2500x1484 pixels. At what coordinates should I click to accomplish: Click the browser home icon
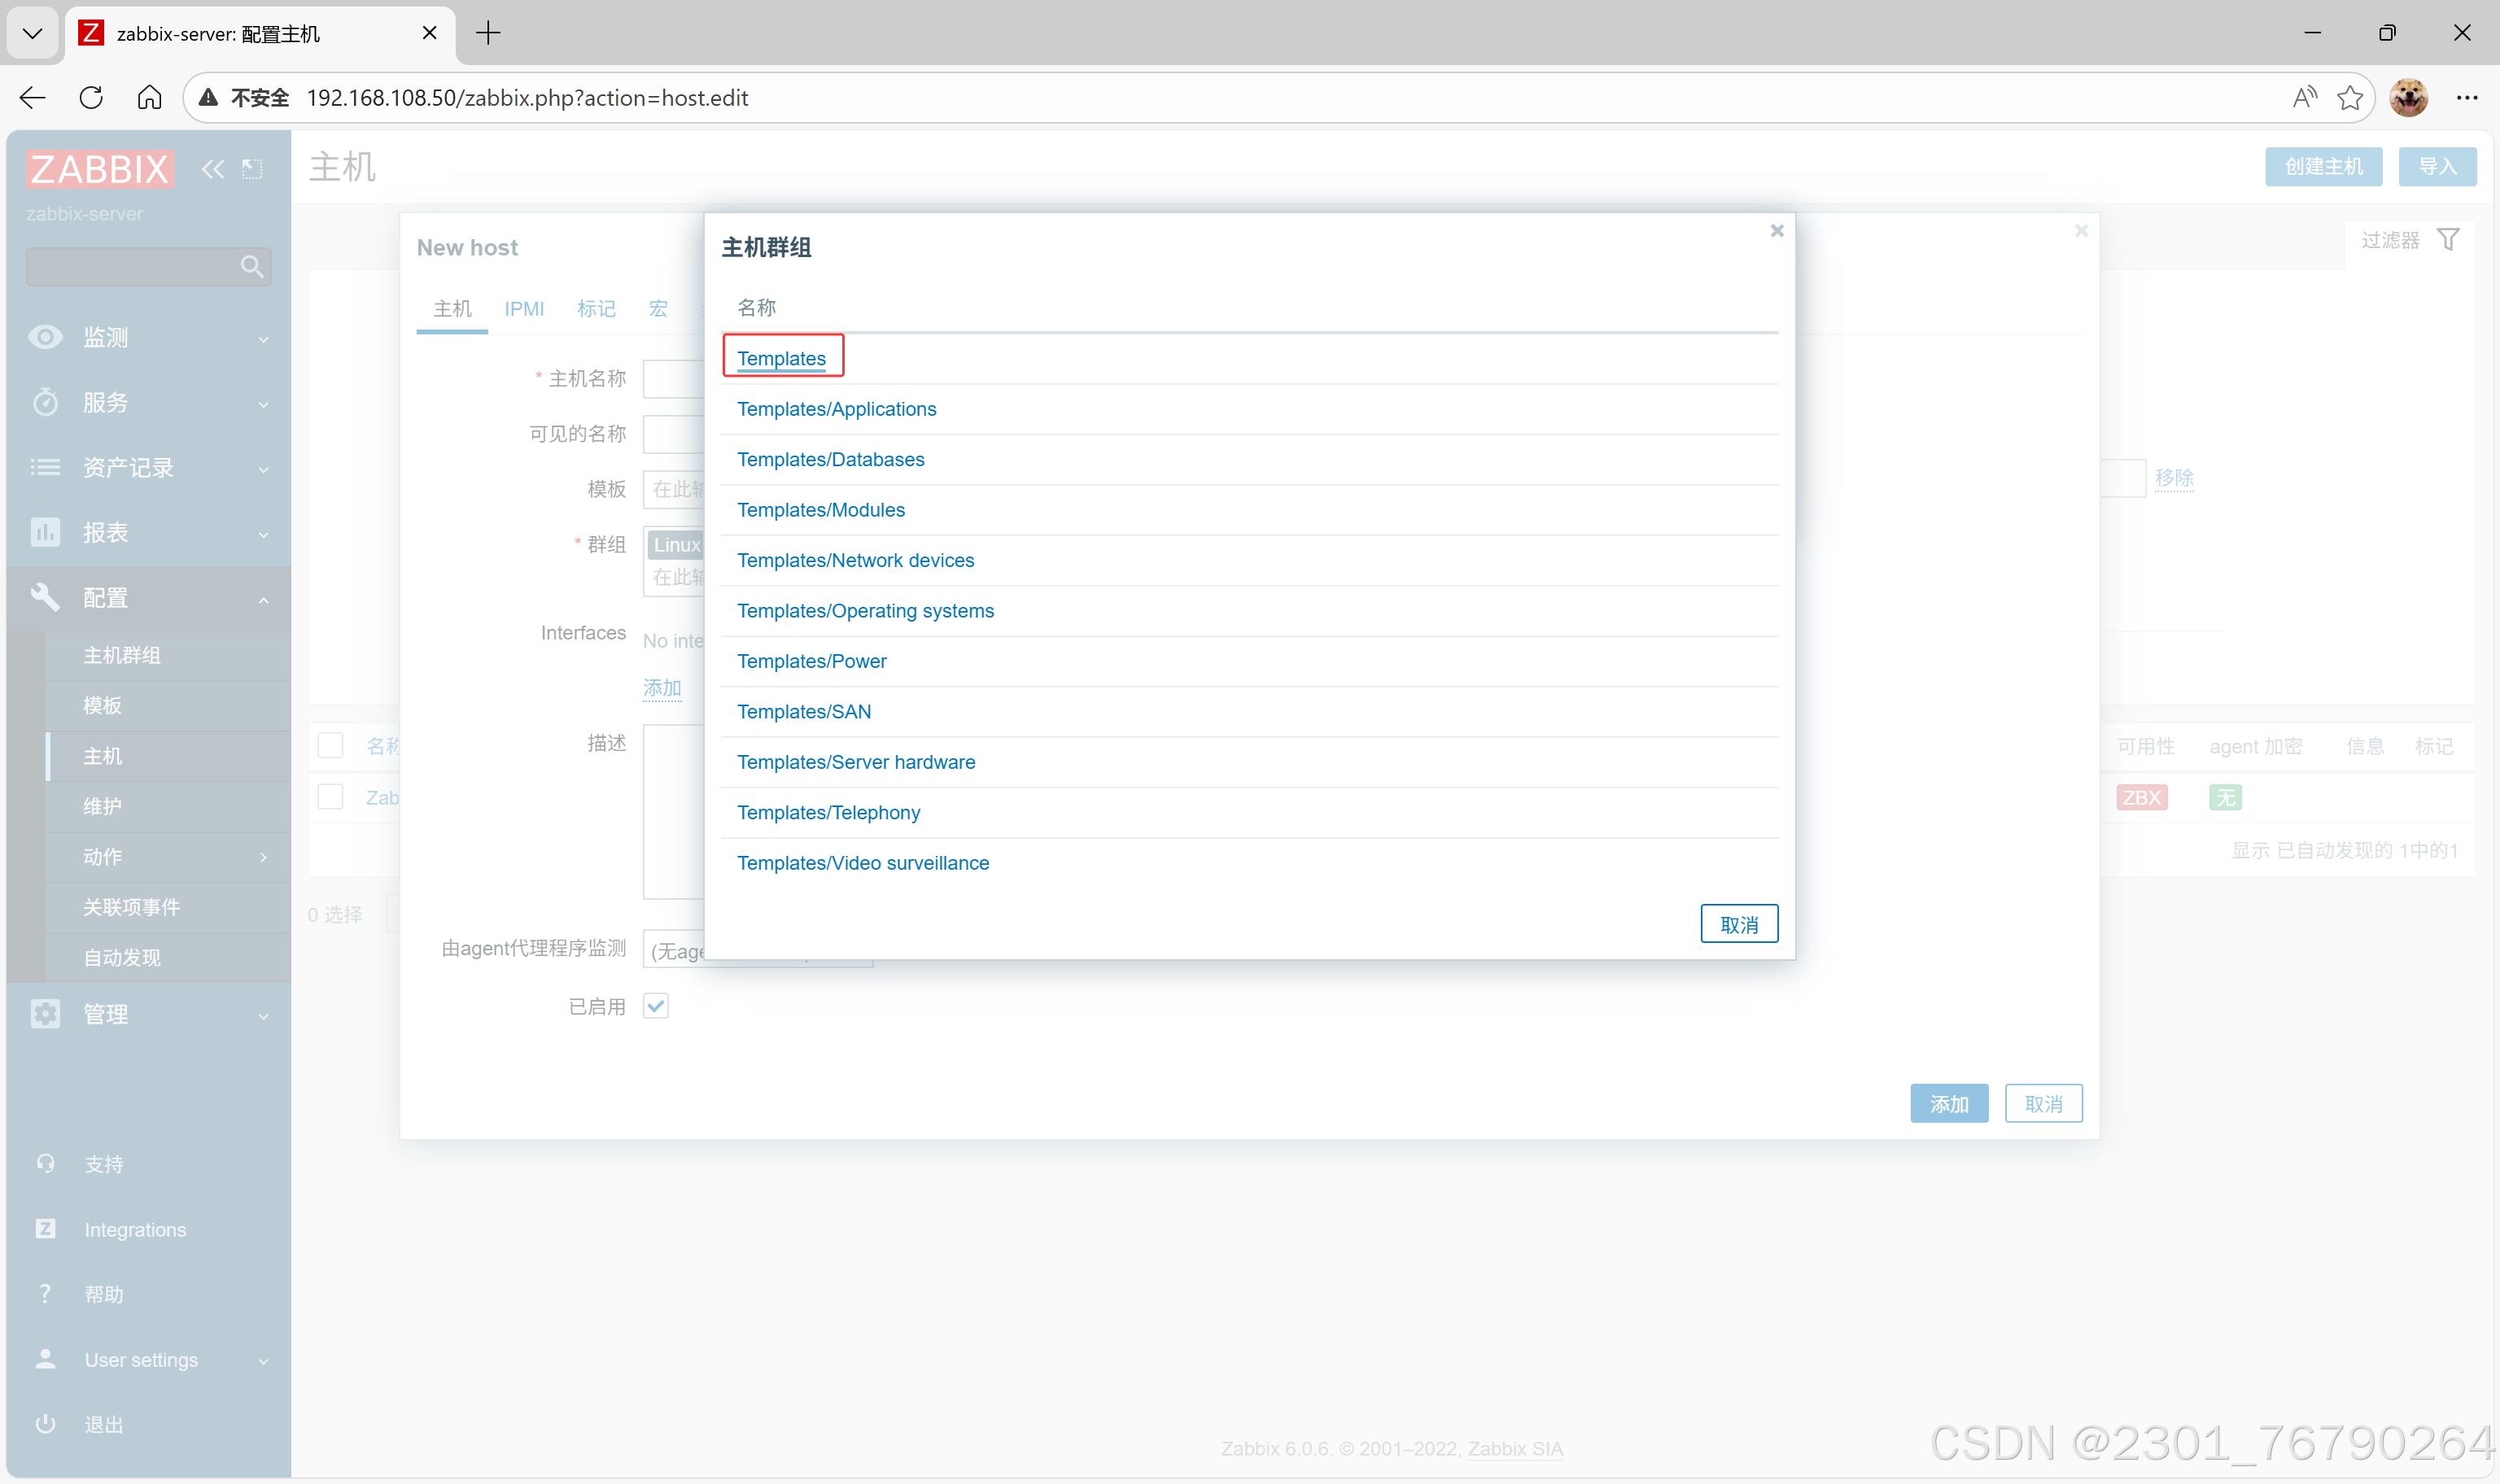(149, 98)
